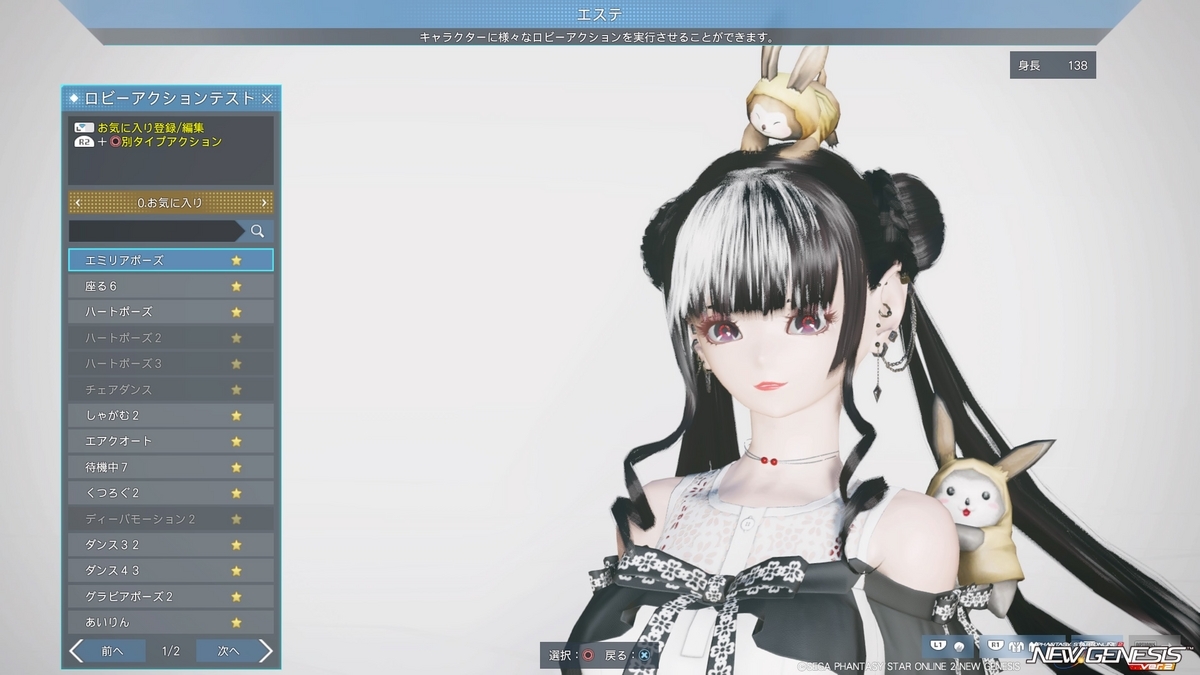Click the magnifier search icon

[x=258, y=231]
